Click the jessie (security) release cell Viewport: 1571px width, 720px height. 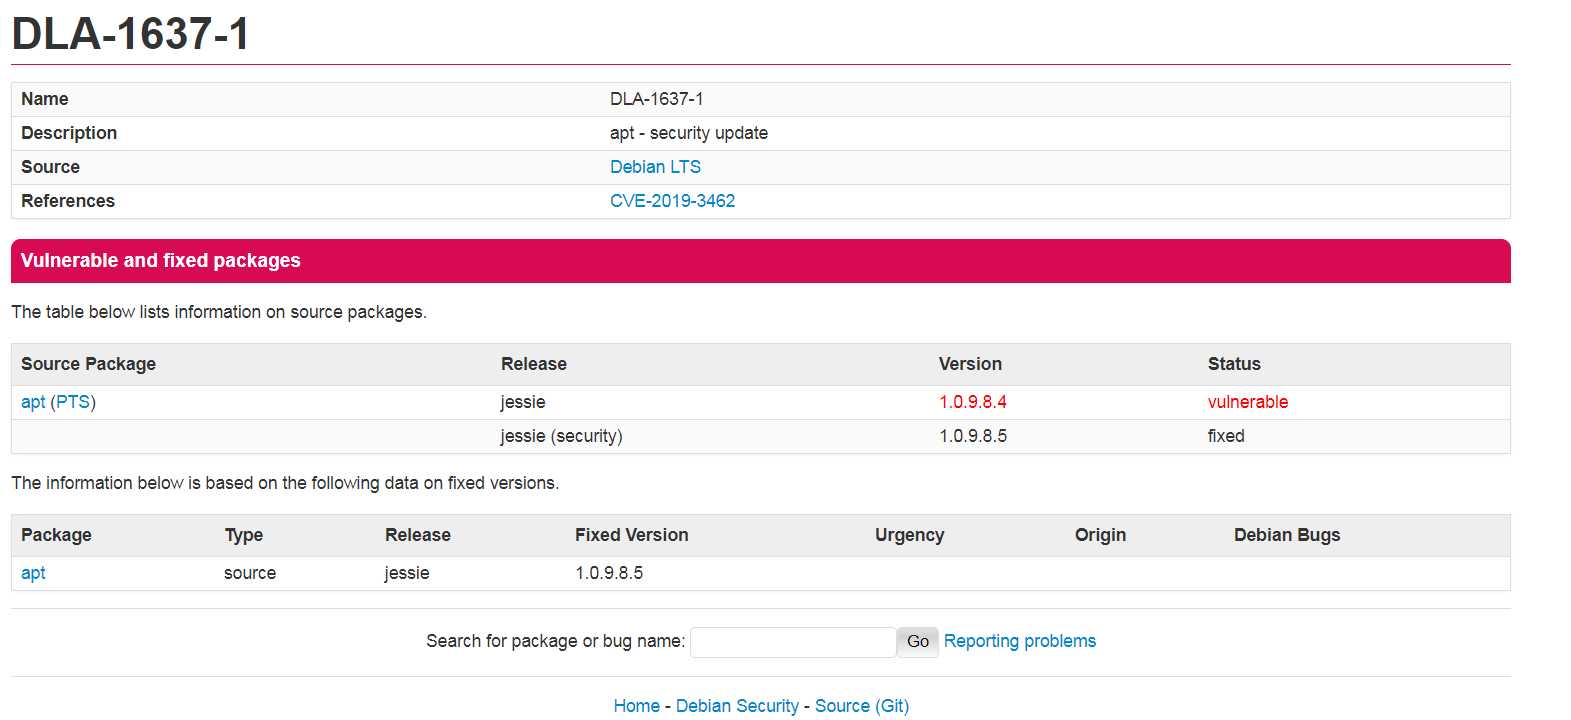click(x=561, y=436)
